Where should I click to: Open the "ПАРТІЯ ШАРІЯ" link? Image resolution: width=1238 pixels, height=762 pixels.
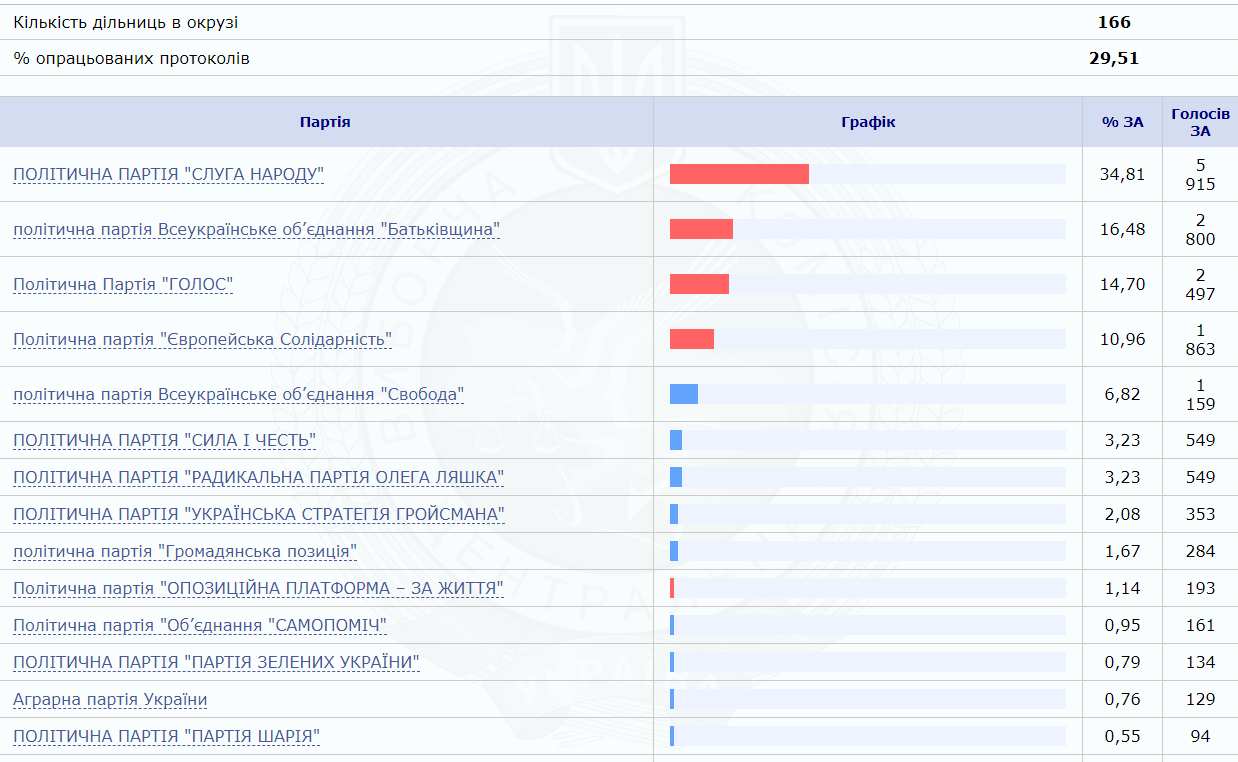[167, 736]
